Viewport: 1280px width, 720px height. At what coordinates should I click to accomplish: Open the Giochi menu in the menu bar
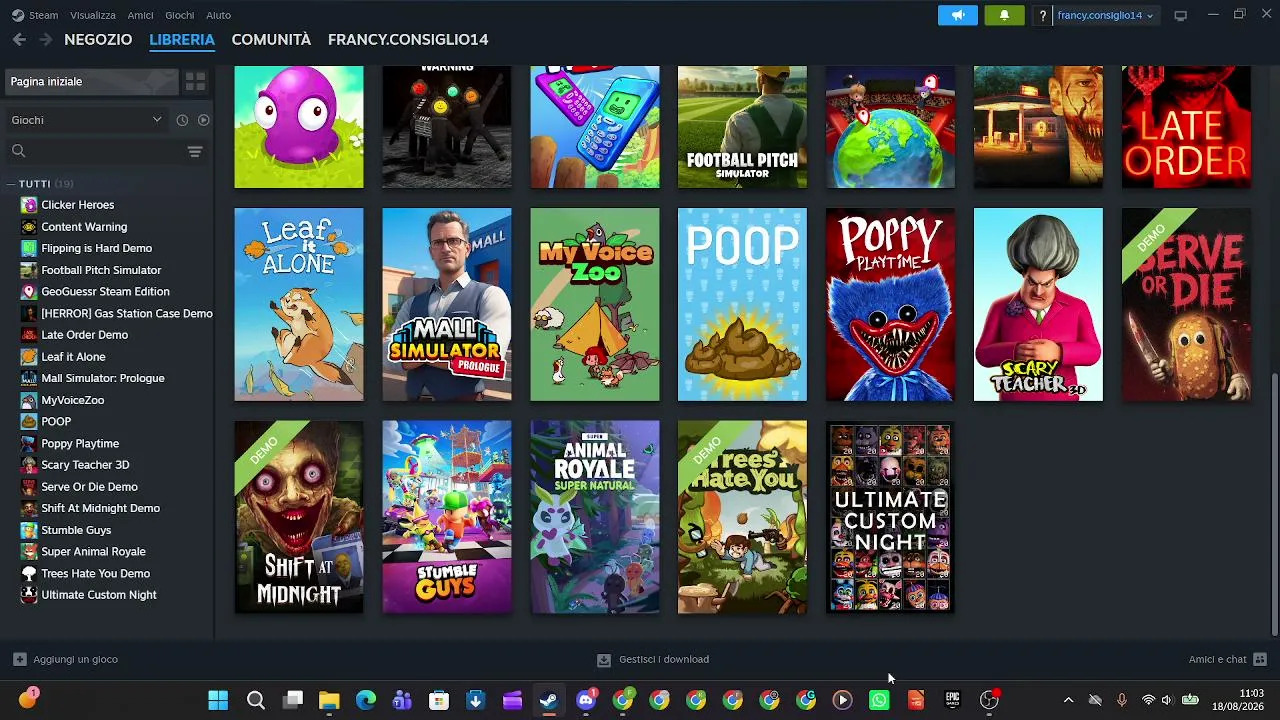click(x=180, y=15)
